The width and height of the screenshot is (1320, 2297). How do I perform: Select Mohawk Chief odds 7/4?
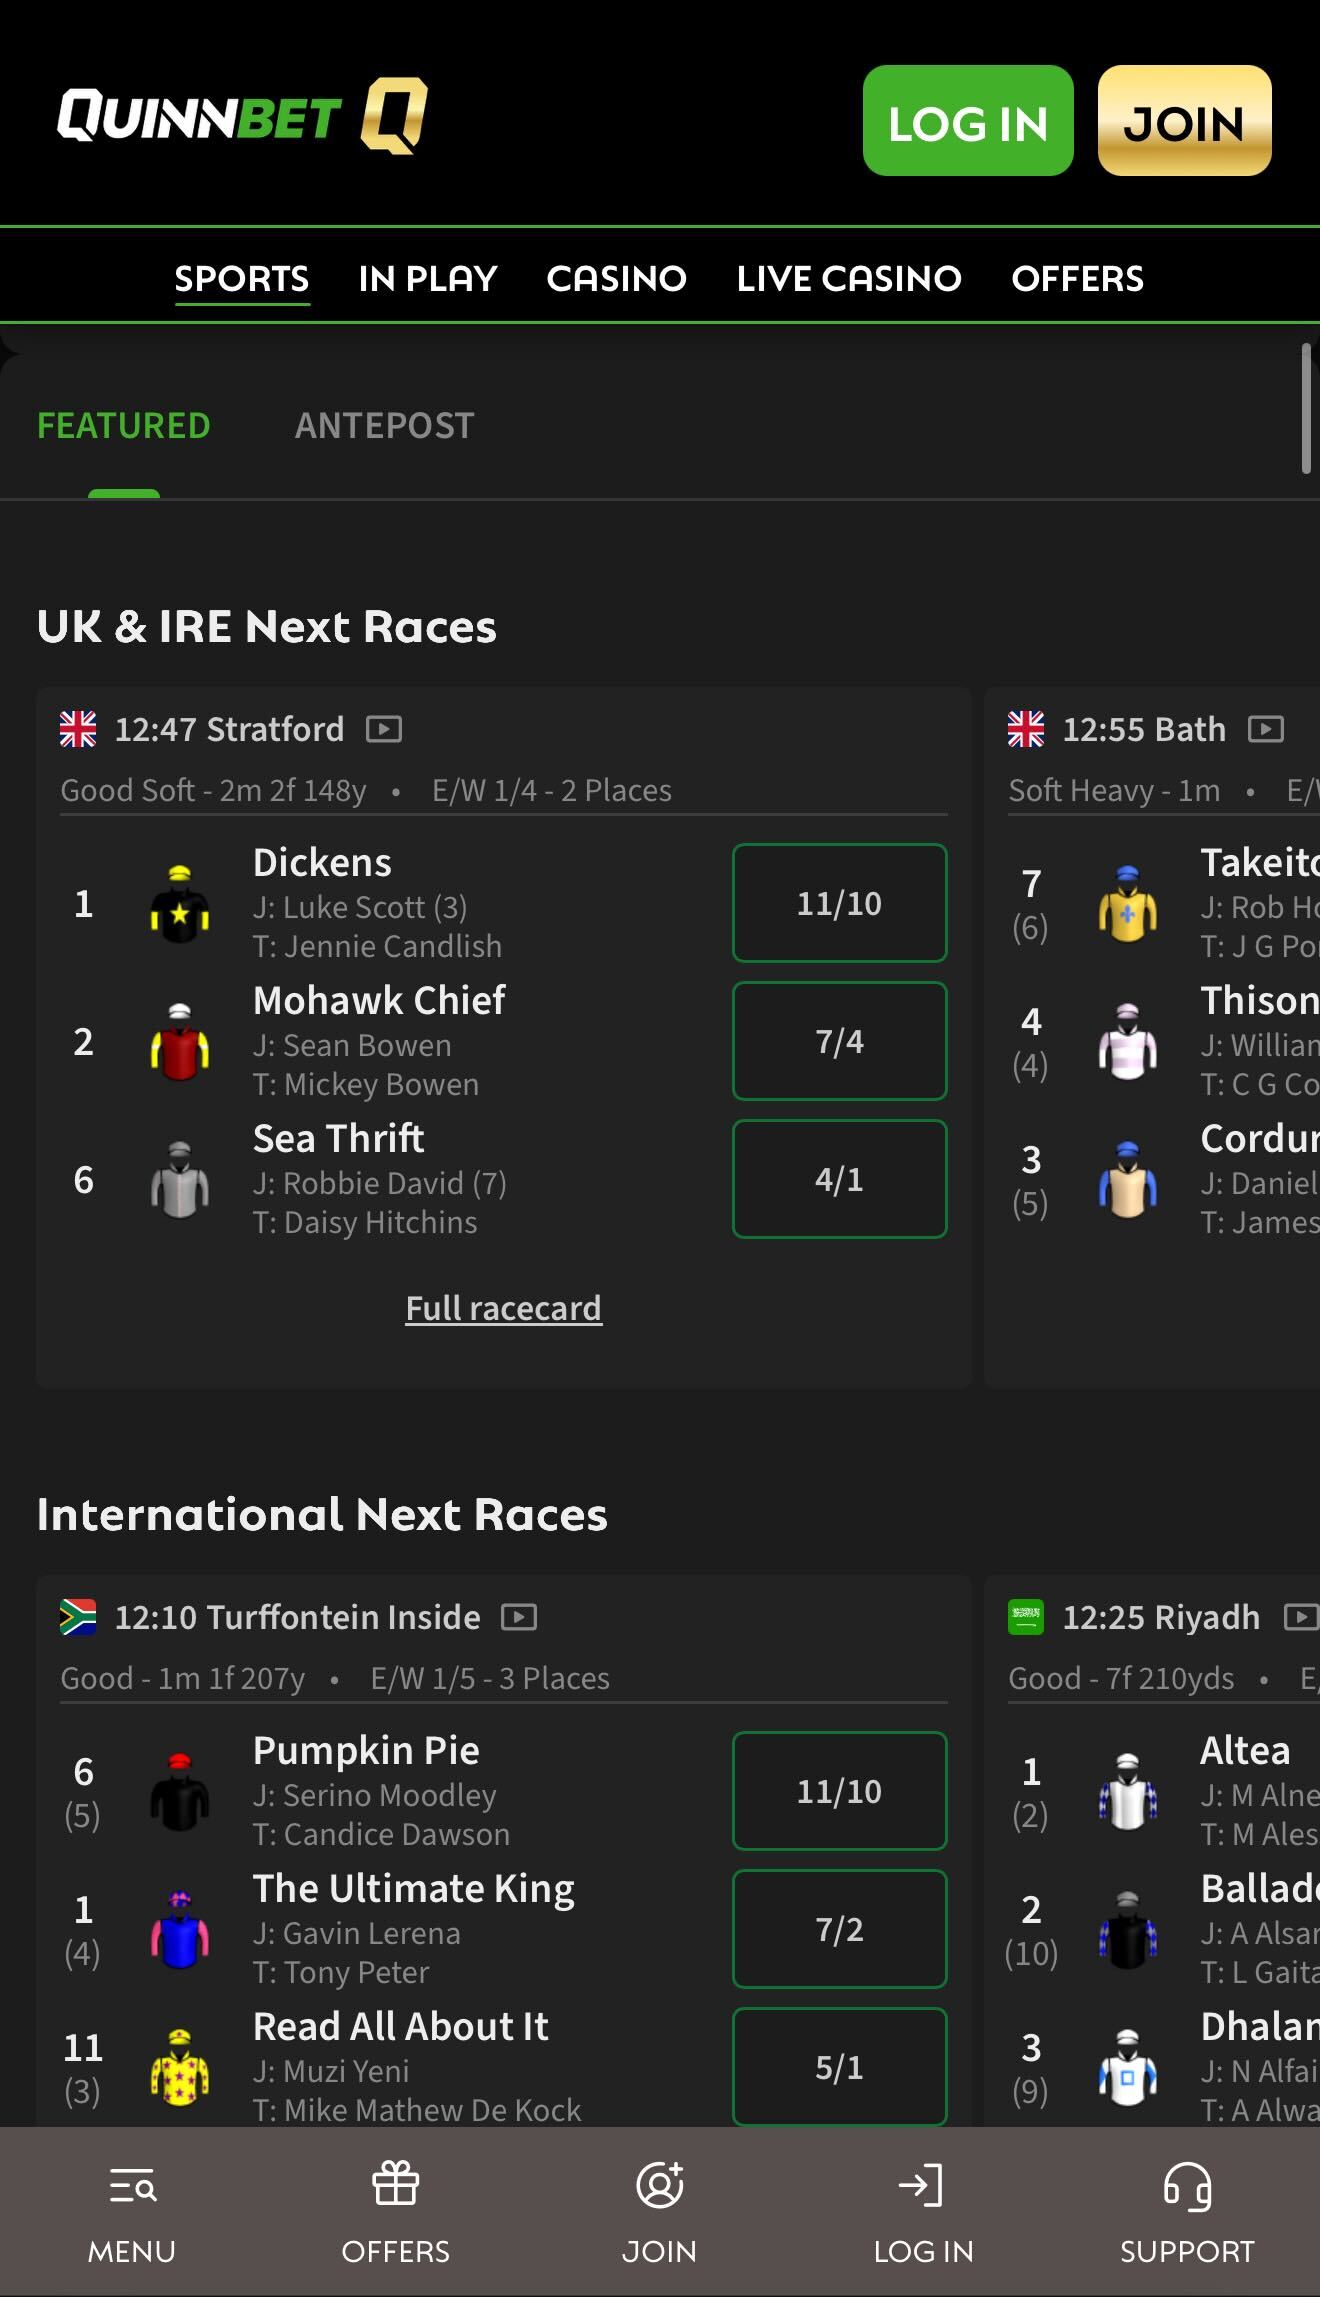coord(839,1041)
